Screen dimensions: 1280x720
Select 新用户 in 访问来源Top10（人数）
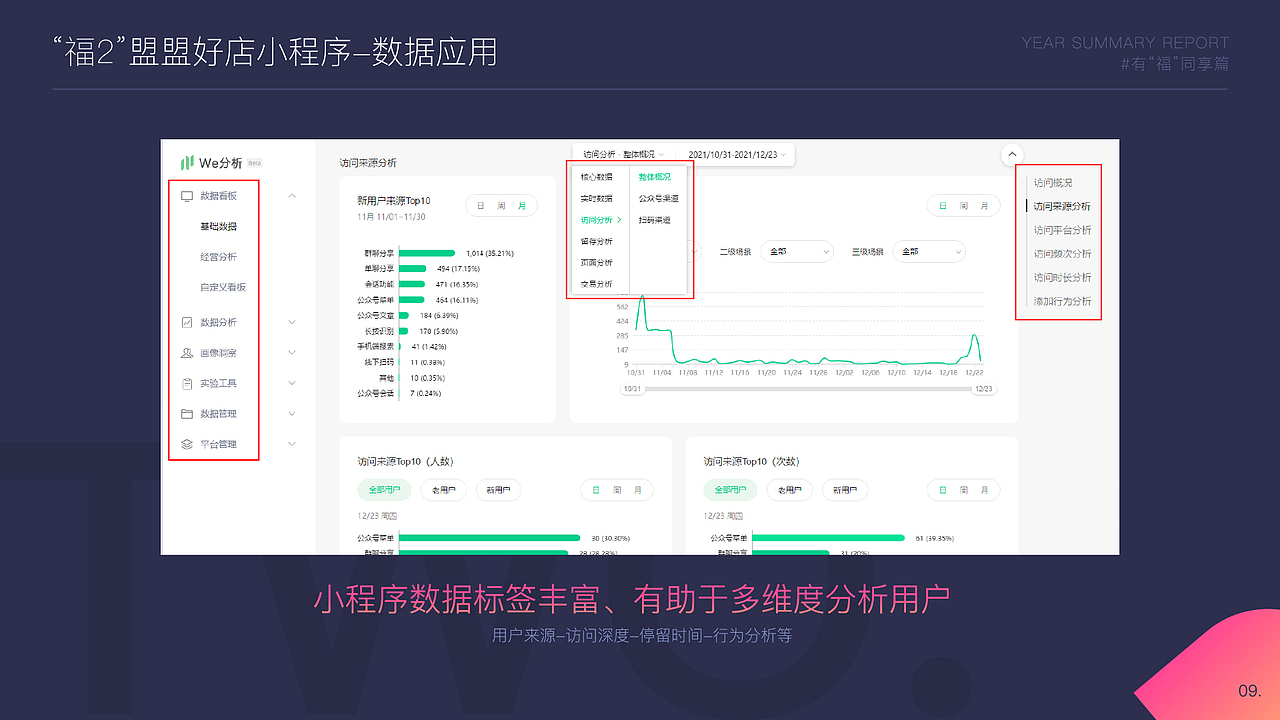click(498, 491)
